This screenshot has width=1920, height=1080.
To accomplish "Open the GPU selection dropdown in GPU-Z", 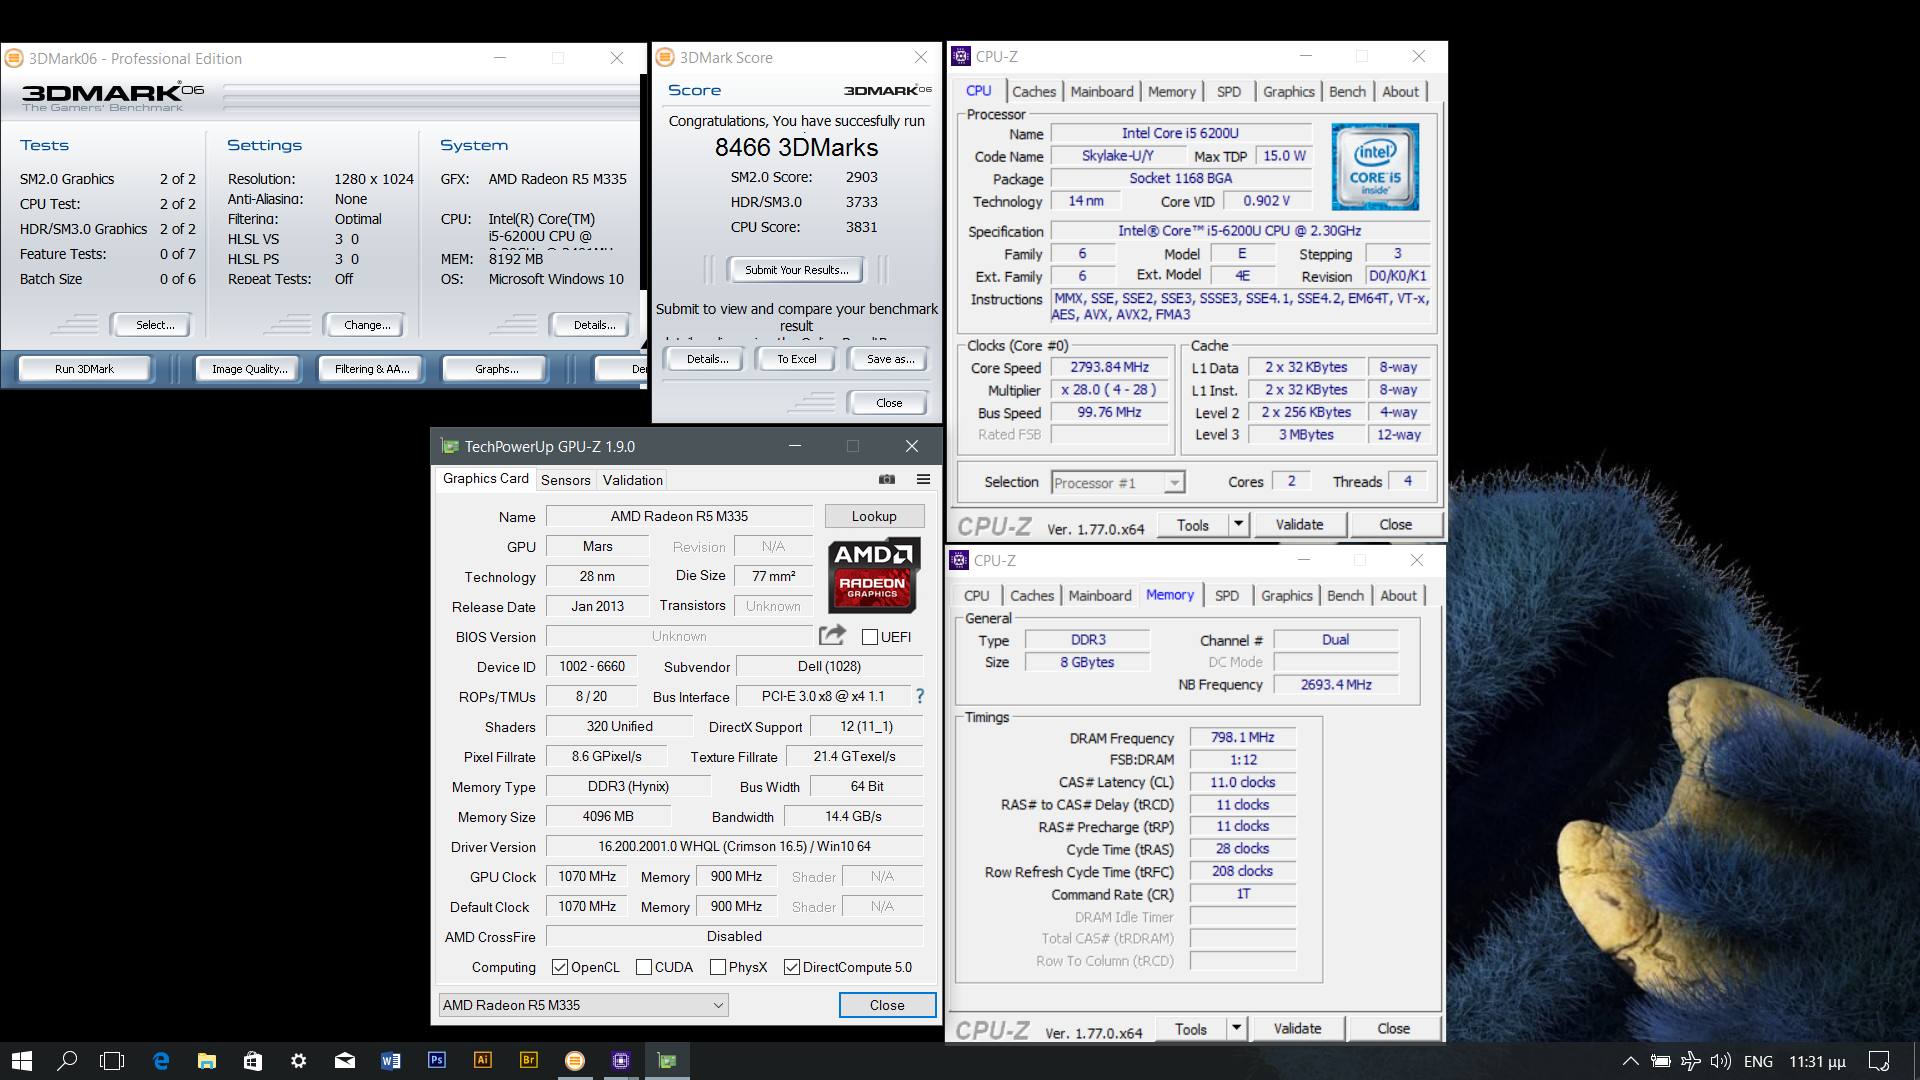I will click(584, 1005).
